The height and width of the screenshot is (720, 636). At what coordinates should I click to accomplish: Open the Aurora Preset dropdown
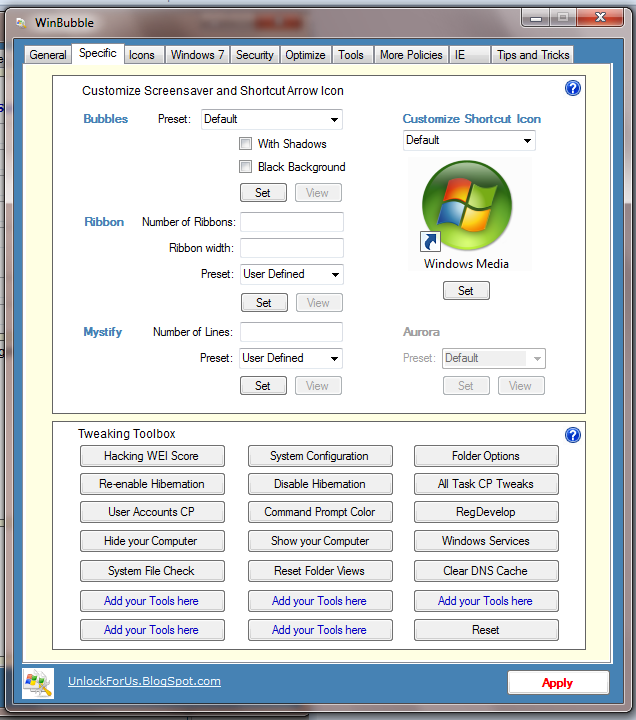tap(494, 358)
